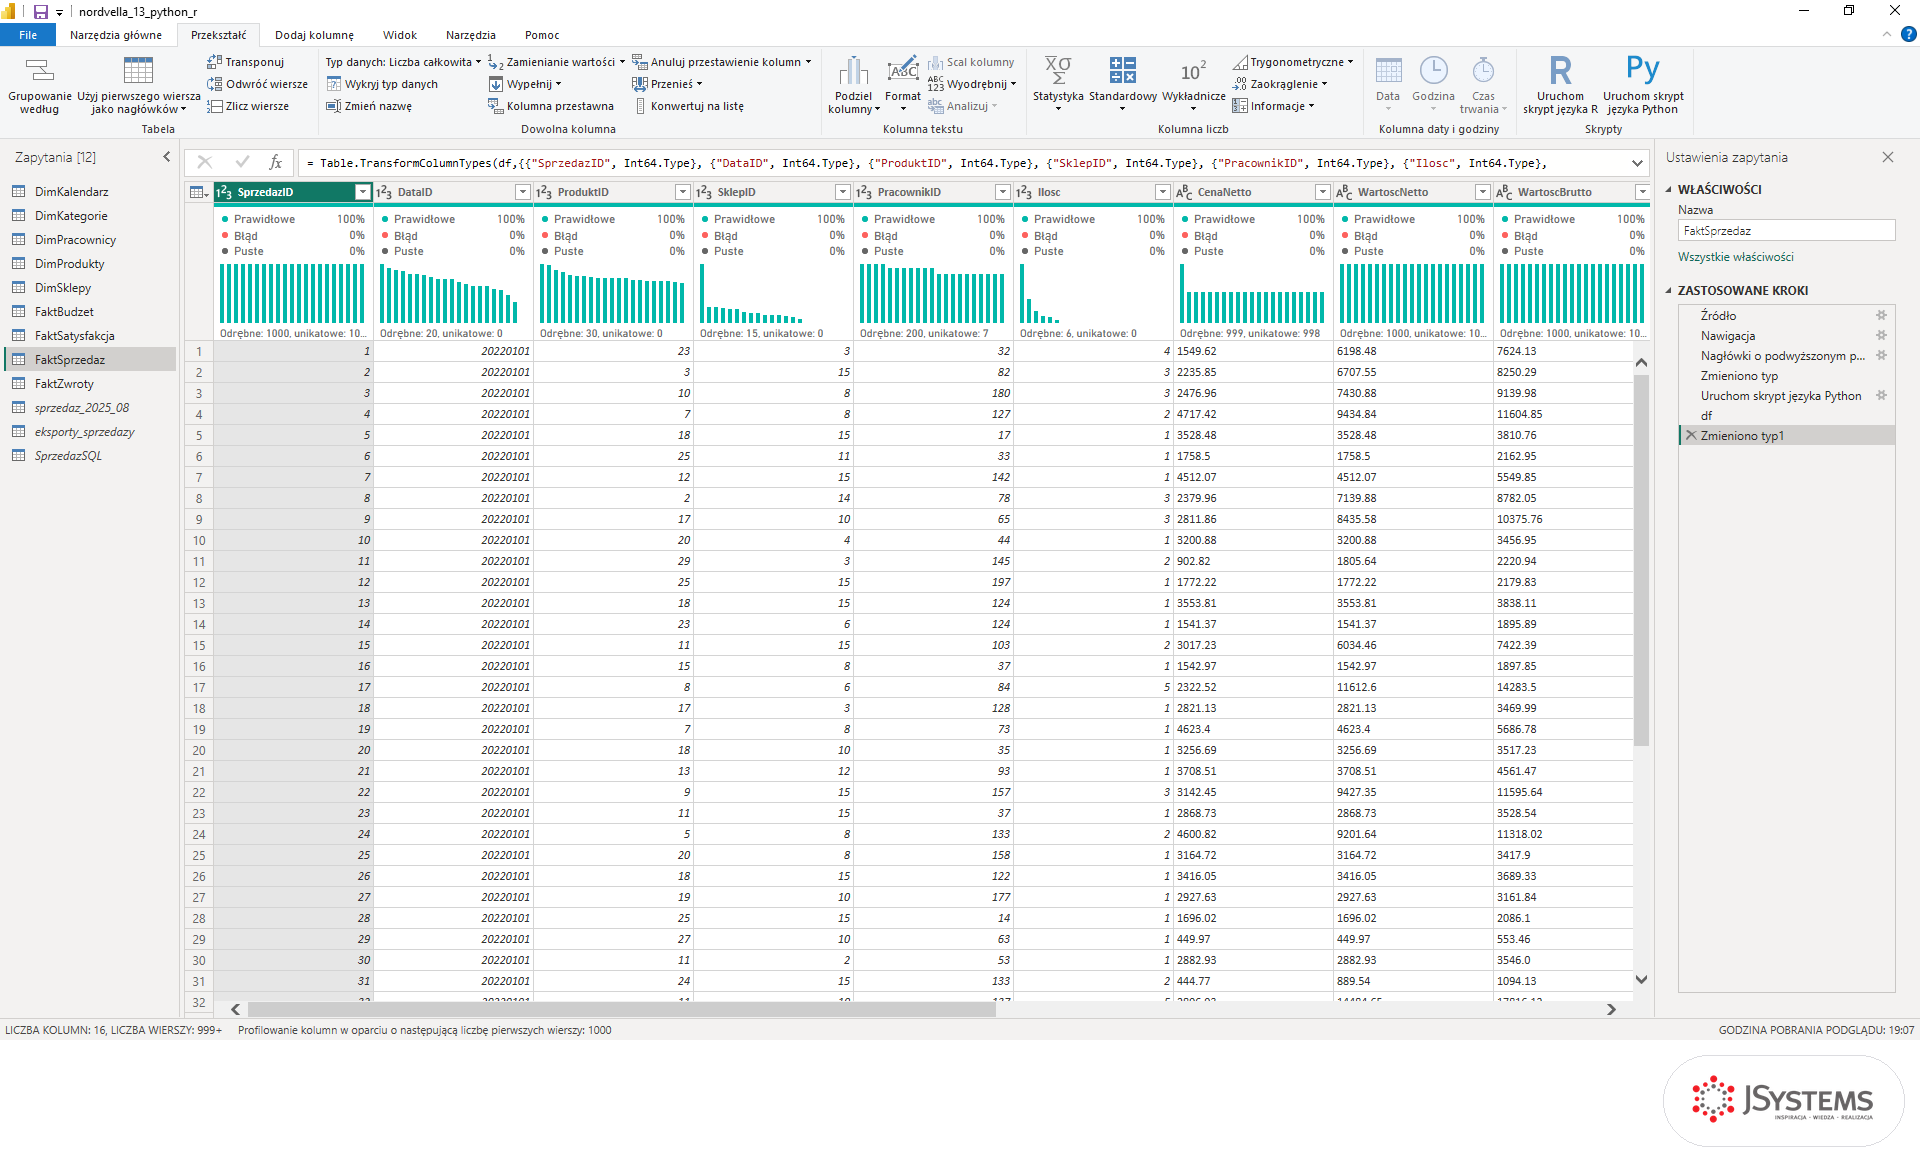Click Zlicz wiersze icon
The height and width of the screenshot is (1162, 1920).
(x=214, y=106)
